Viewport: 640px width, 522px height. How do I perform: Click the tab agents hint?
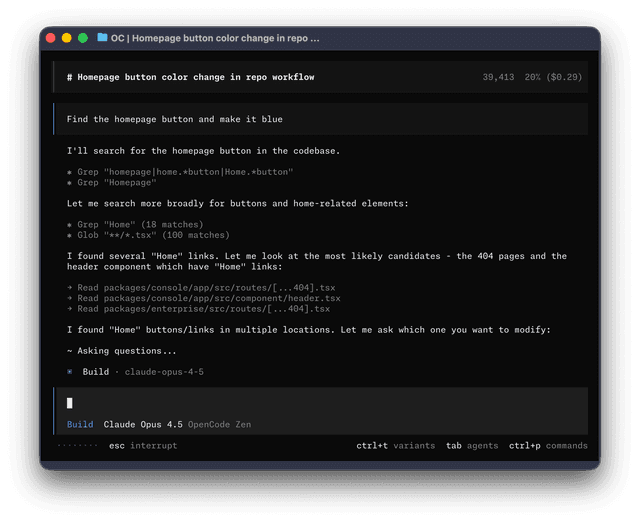[472, 446]
